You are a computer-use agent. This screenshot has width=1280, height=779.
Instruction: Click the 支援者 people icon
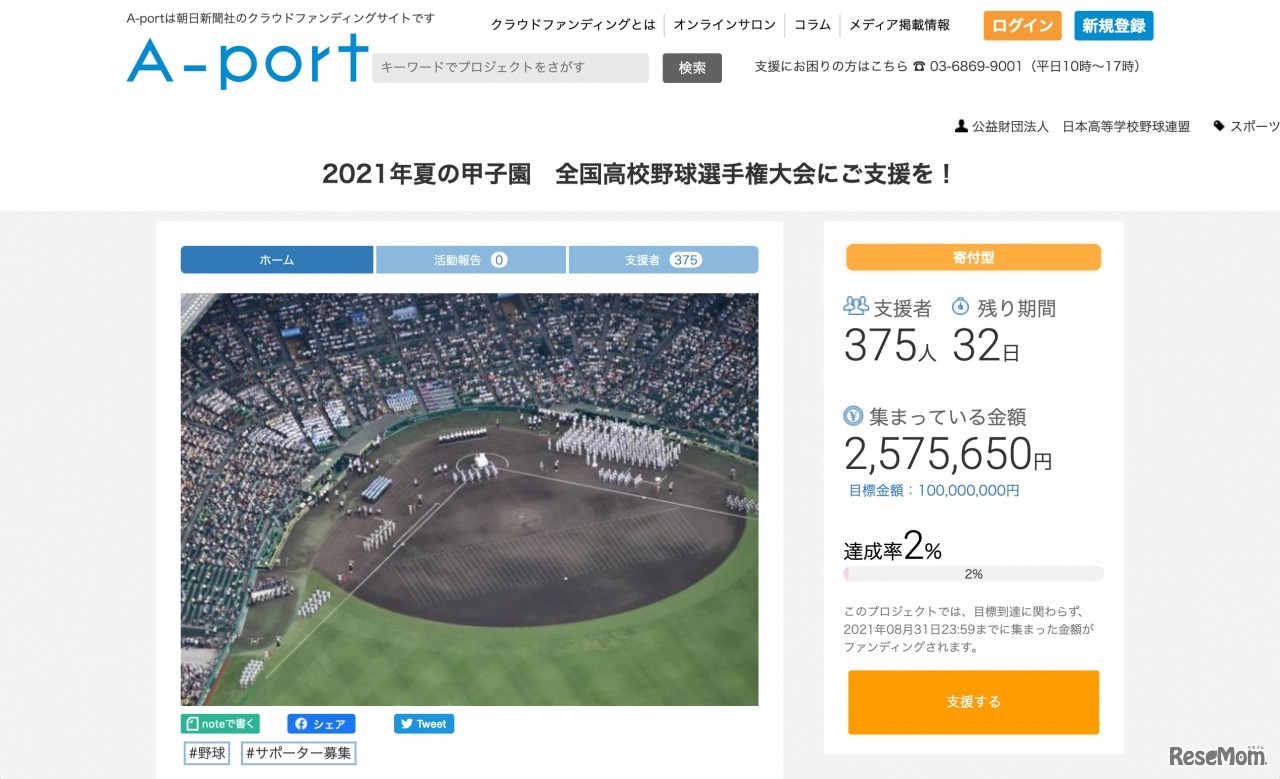click(x=856, y=307)
